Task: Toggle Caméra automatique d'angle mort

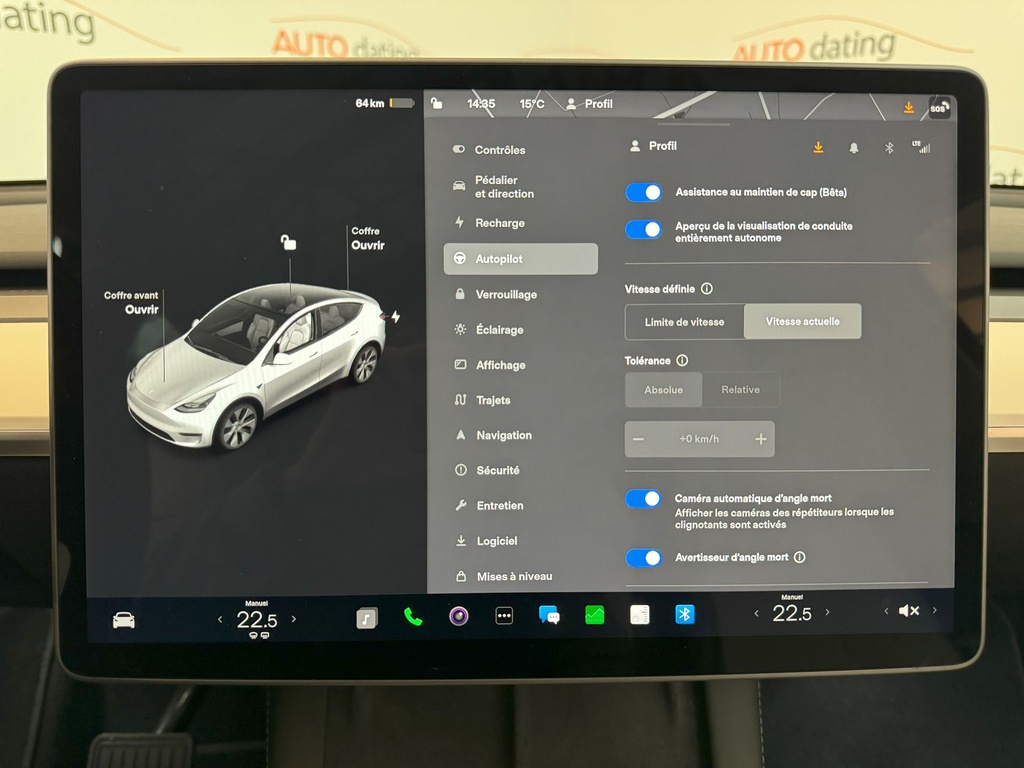Action: click(x=643, y=499)
